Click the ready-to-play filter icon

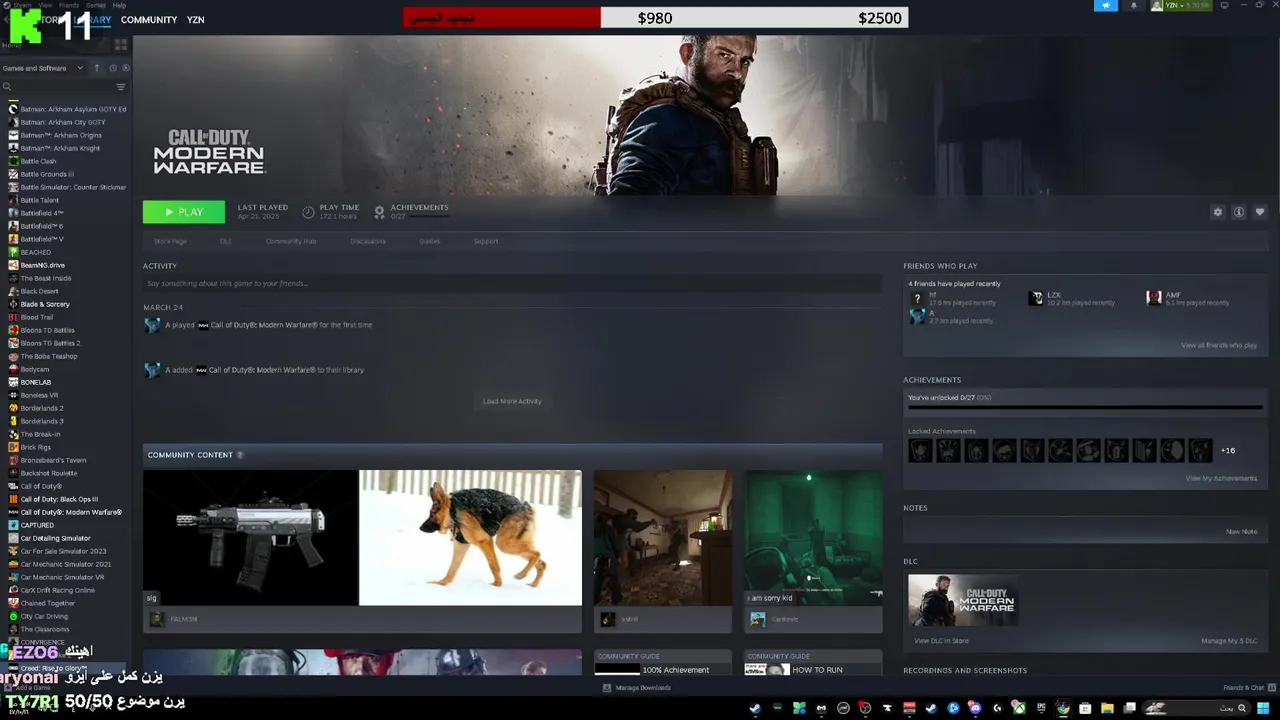tap(125, 68)
